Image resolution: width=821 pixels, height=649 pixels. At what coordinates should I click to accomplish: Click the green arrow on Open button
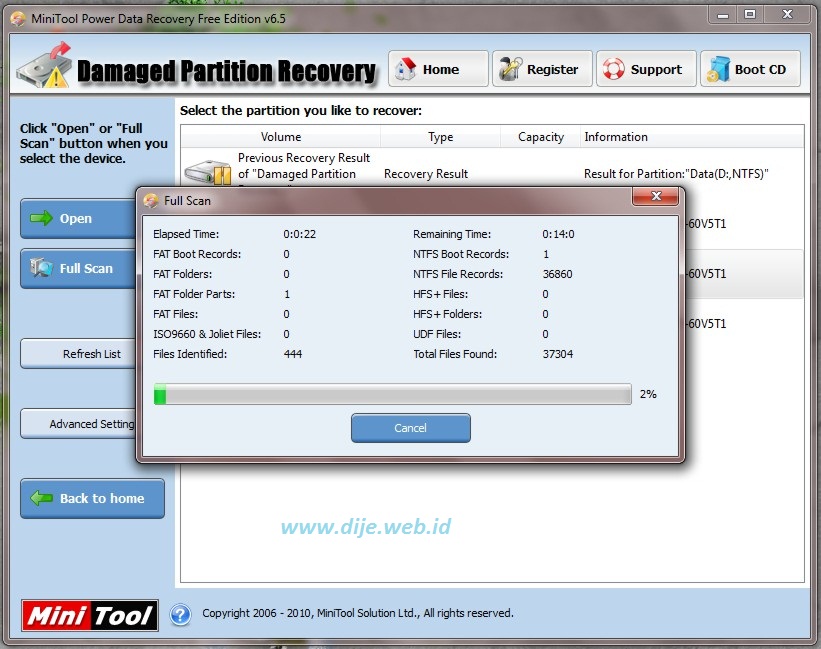click(x=41, y=218)
